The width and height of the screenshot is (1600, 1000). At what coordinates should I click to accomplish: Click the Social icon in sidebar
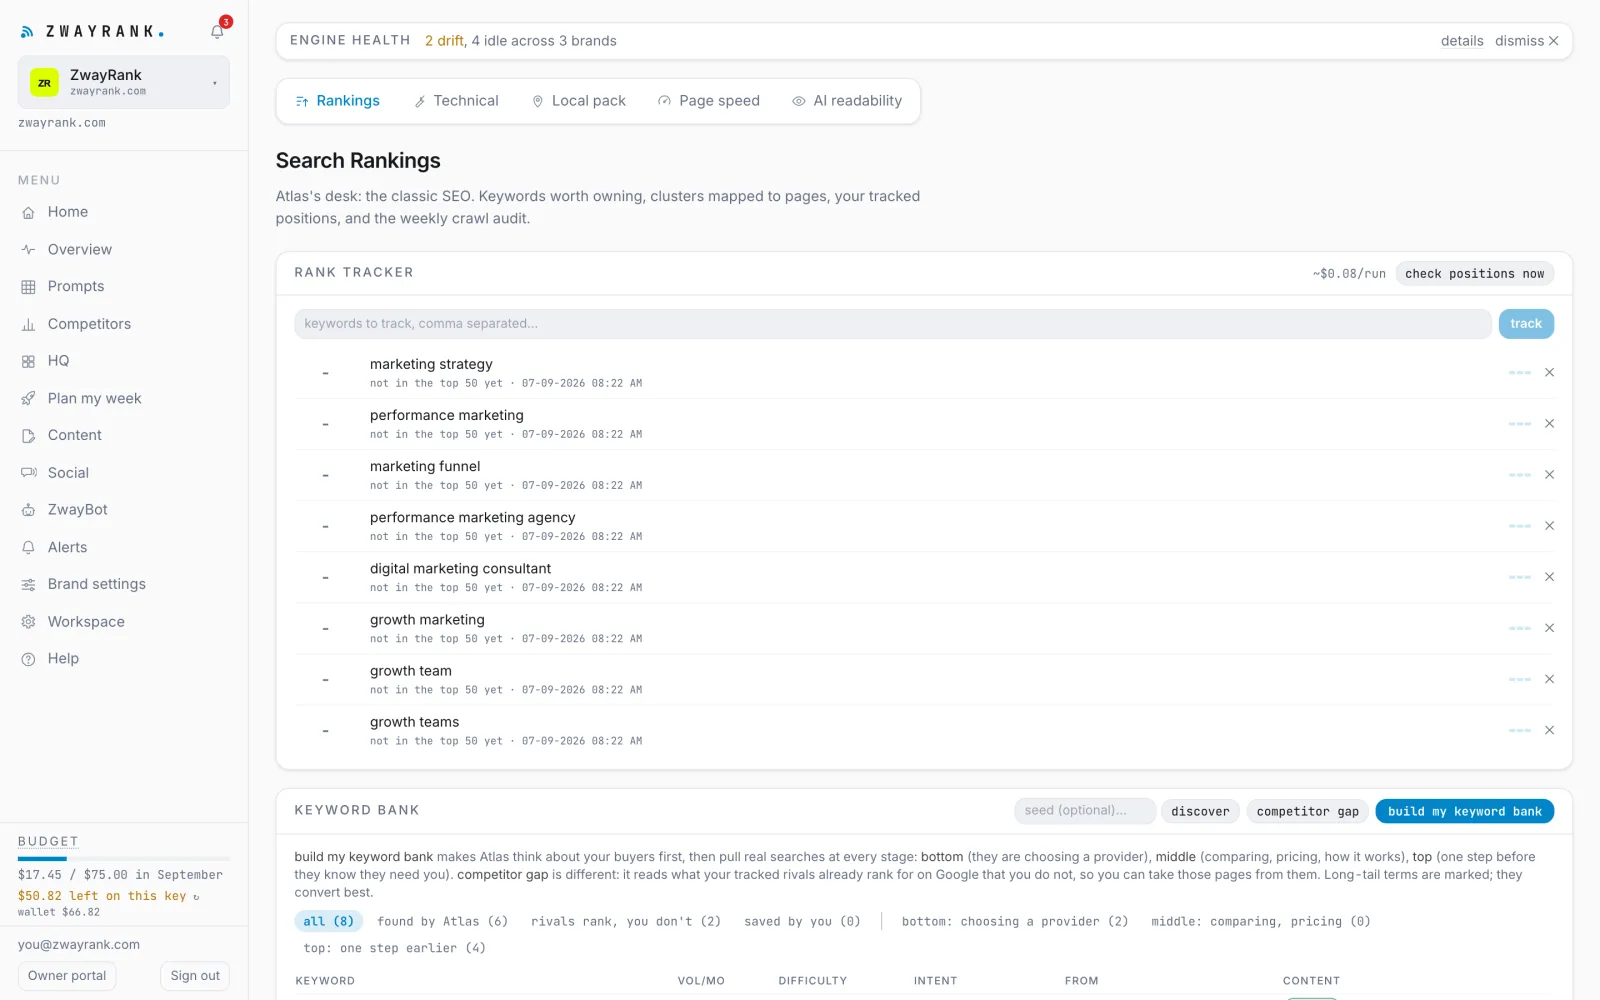(28, 473)
